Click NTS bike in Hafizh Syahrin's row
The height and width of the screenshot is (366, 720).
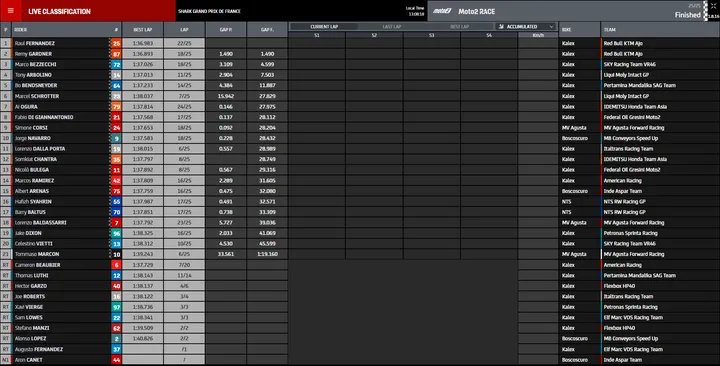[566, 202]
